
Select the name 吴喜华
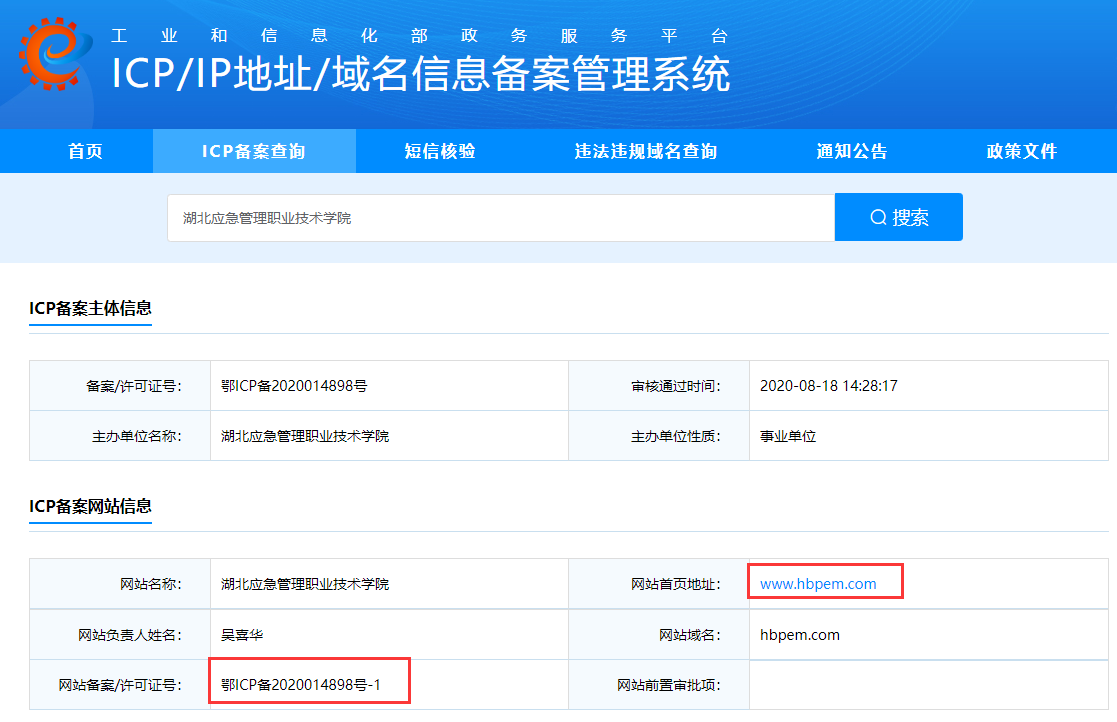coord(241,634)
